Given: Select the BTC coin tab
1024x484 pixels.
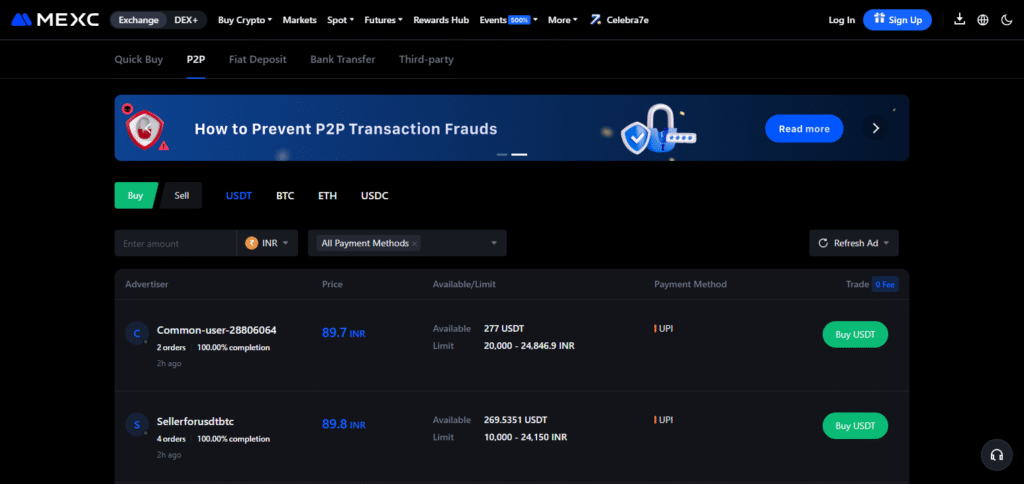Looking at the screenshot, I should point(285,195).
